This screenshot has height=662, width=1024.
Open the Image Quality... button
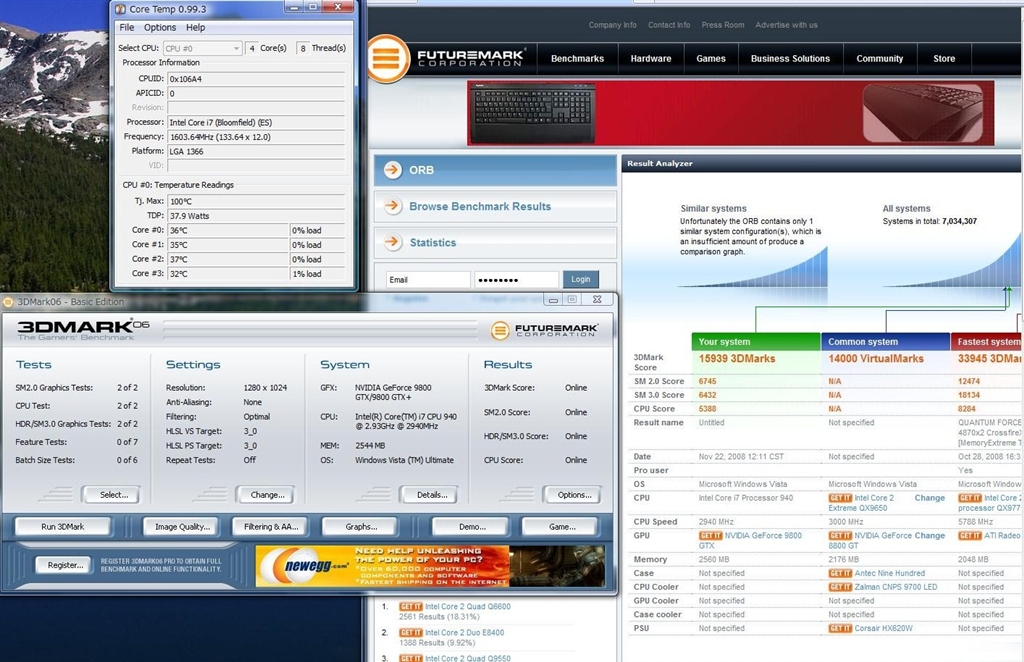182,526
